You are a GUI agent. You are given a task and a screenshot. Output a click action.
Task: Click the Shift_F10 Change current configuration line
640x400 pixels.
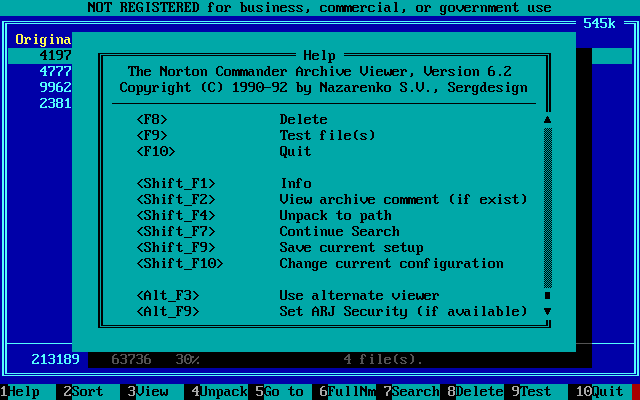(x=330, y=264)
